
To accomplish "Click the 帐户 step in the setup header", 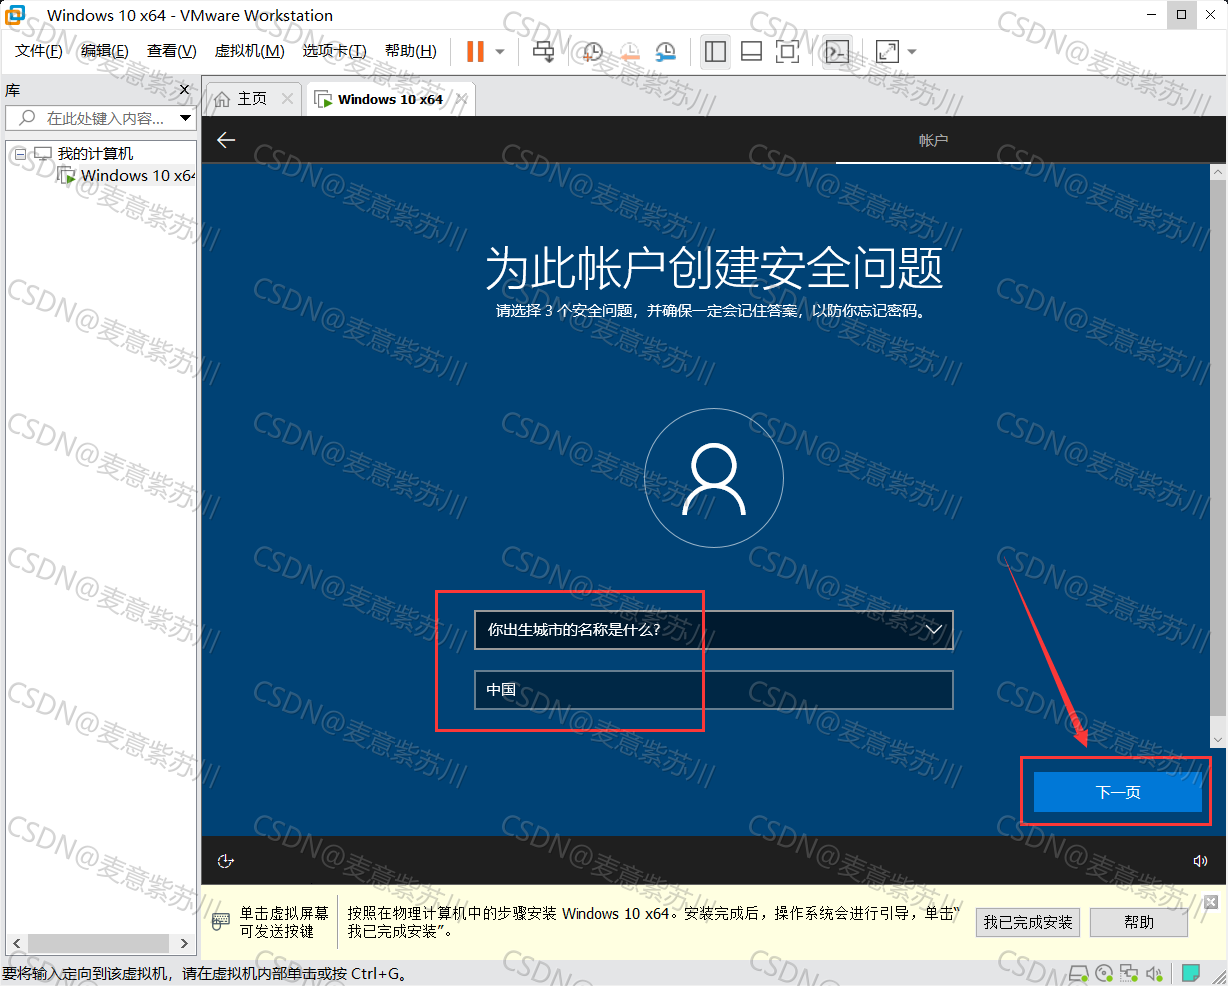I will point(933,141).
